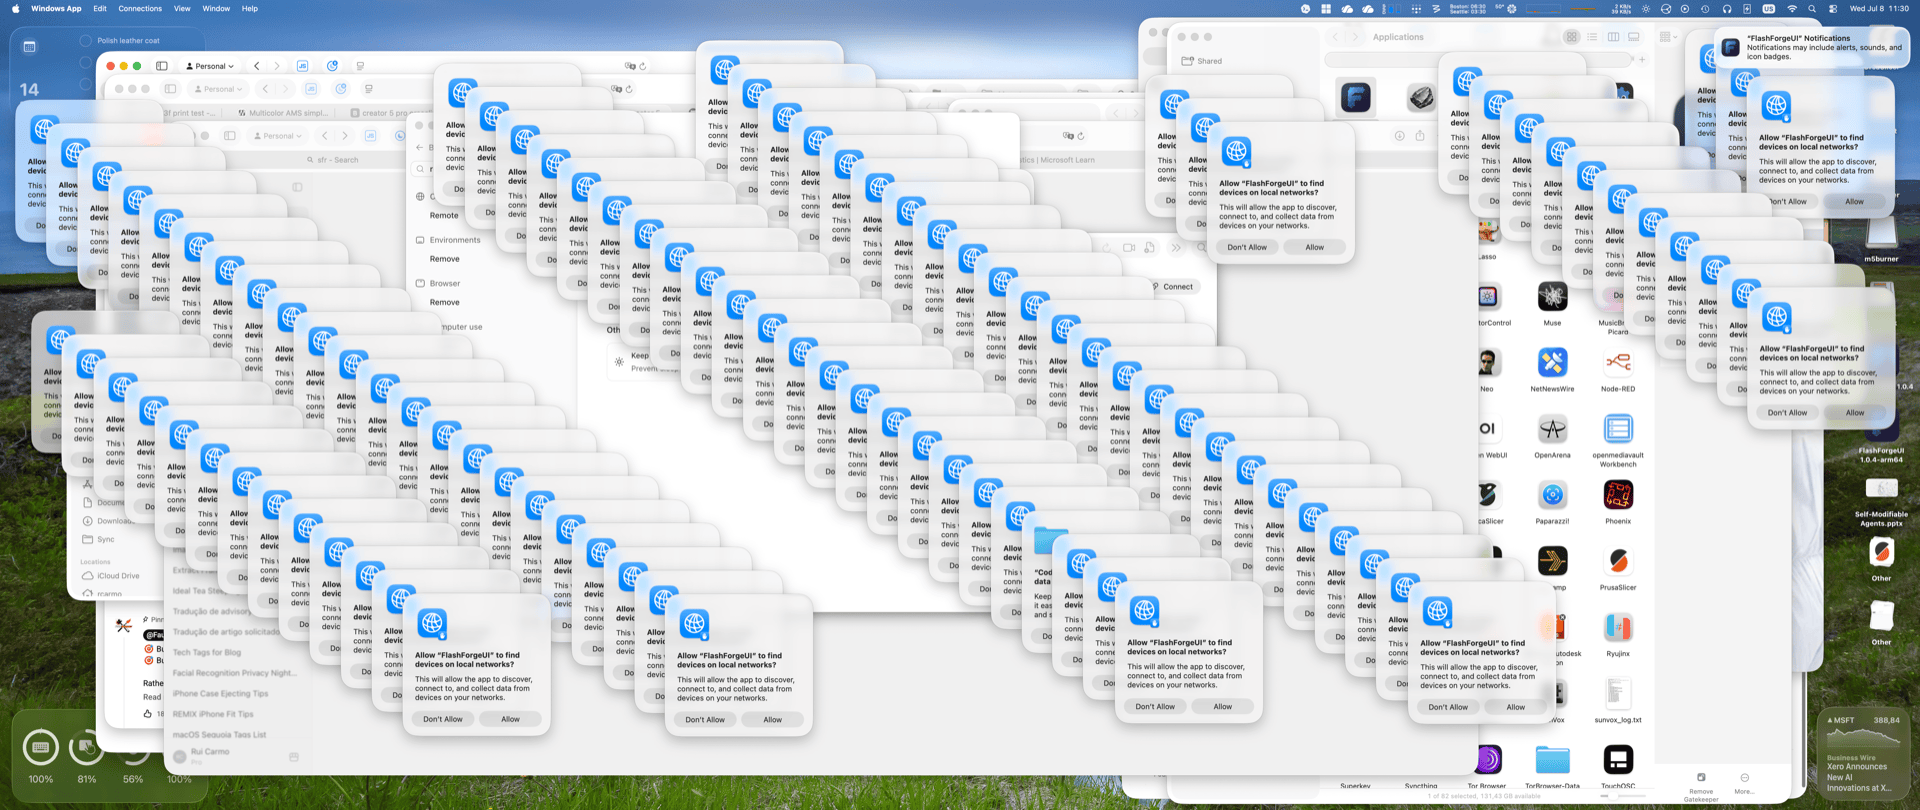Open Personal profile dropdown in front browser window
The height and width of the screenshot is (810, 1920).
click(x=211, y=66)
